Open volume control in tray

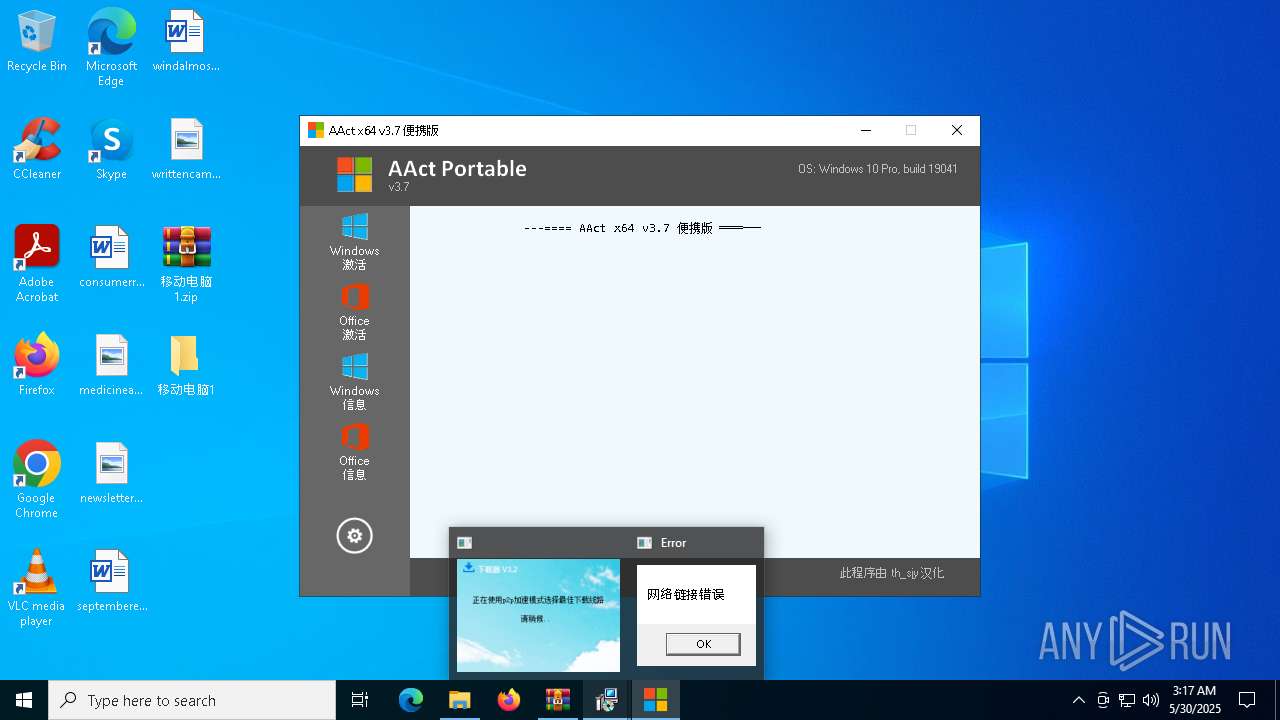(1151, 700)
